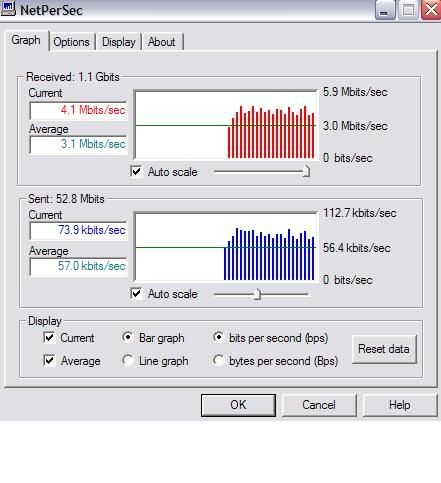
Task: Click the Received: 1.1 Gbits group label
Action: coord(73,77)
